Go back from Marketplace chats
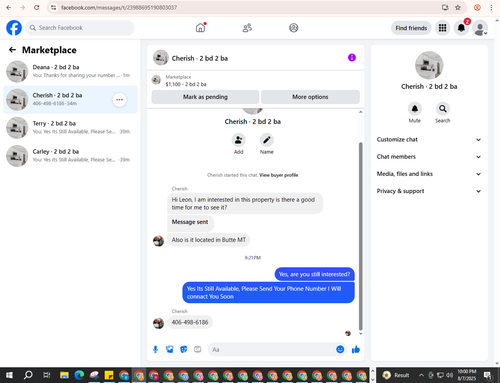Viewport: 500px width, 383px height. tap(12, 50)
